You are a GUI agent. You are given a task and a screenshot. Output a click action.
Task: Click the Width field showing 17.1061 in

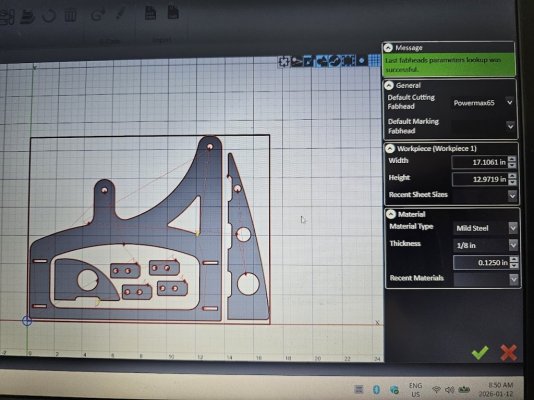[479, 162]
